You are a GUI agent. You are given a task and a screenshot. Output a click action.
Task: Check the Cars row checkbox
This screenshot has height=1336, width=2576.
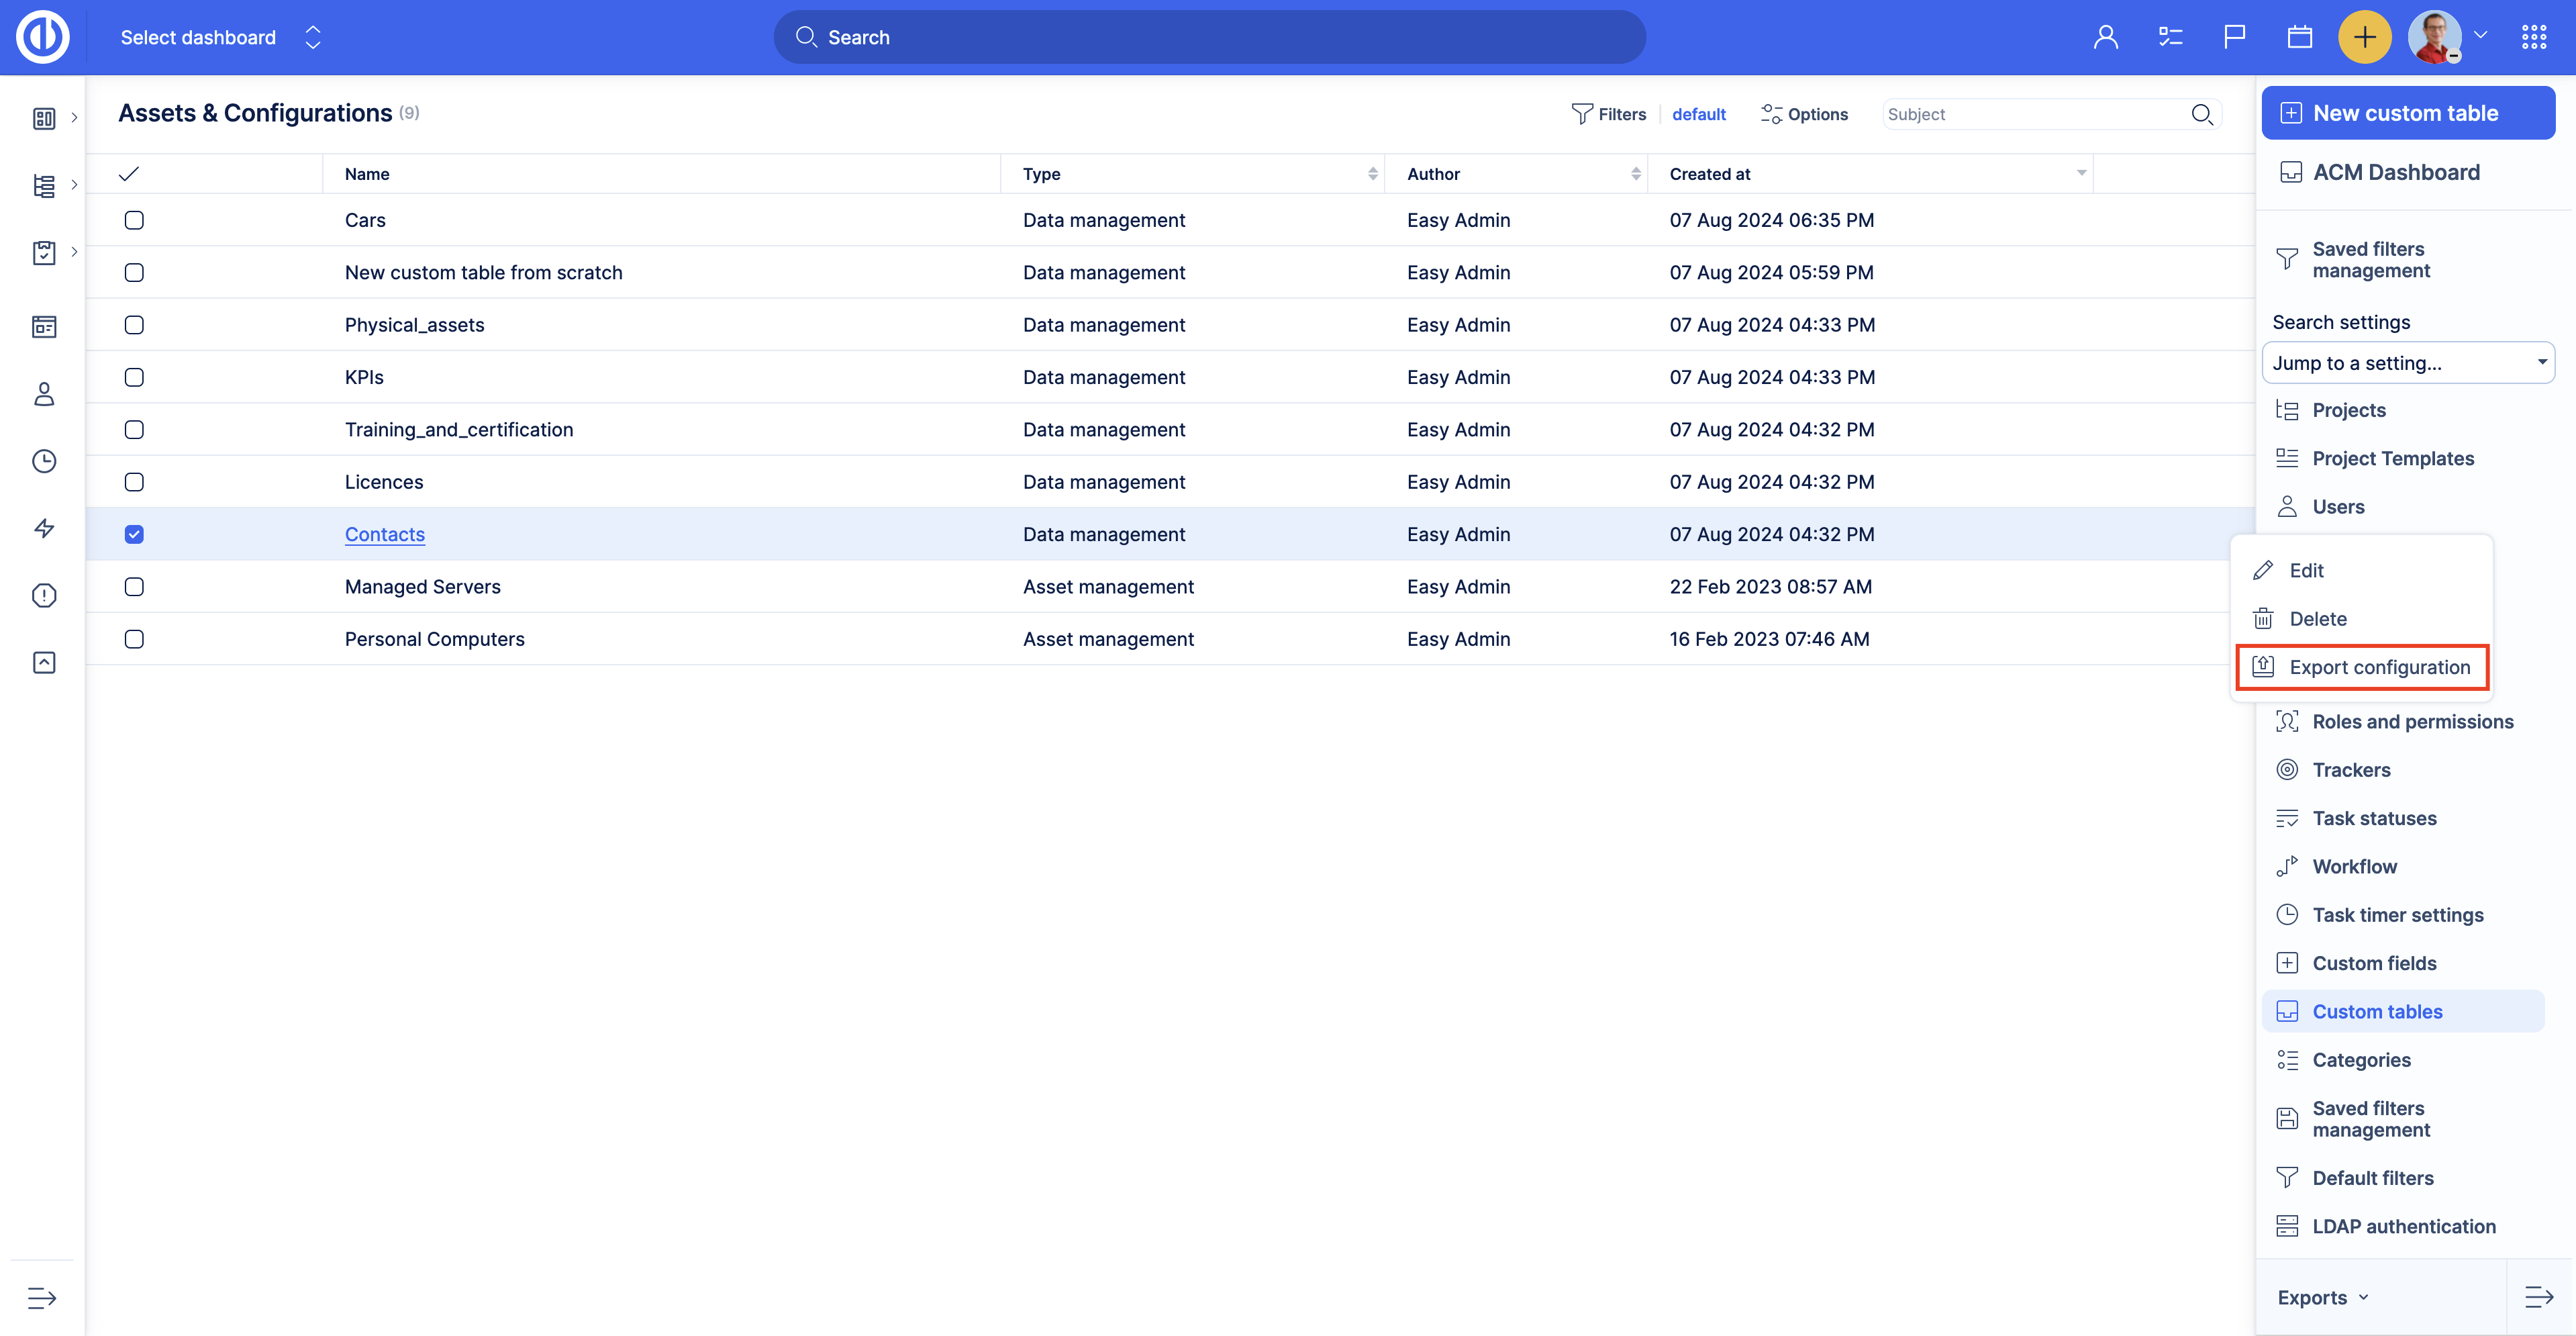[x=134, y=220]
